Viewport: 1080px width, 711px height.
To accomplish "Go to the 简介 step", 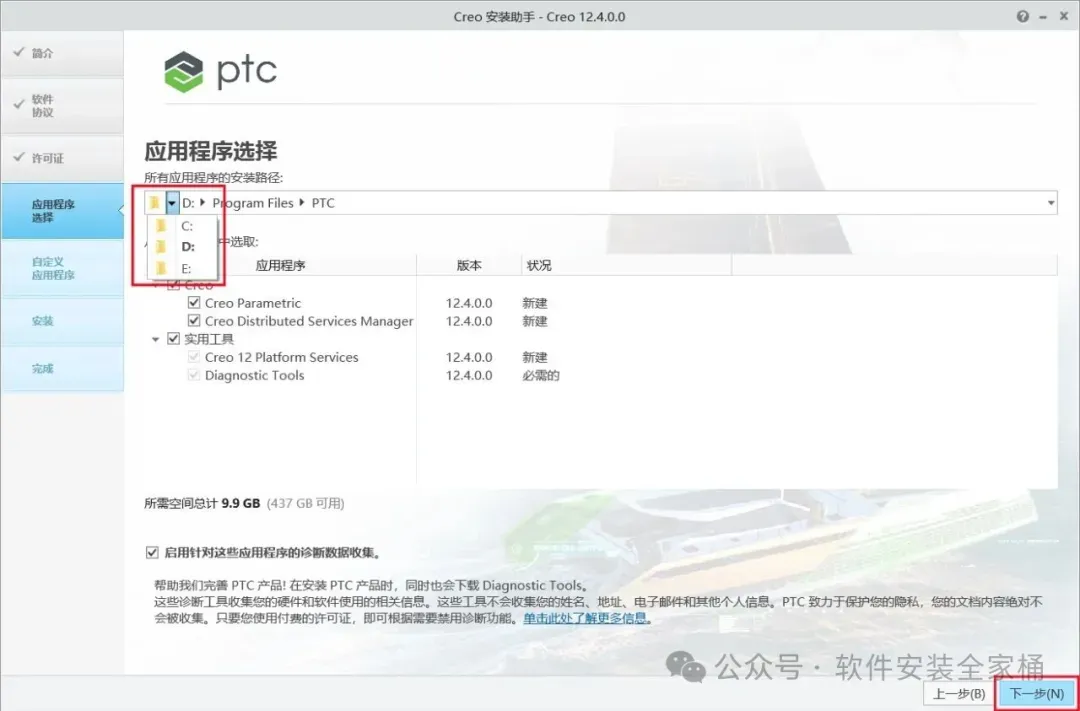I will tap(62, 53).
